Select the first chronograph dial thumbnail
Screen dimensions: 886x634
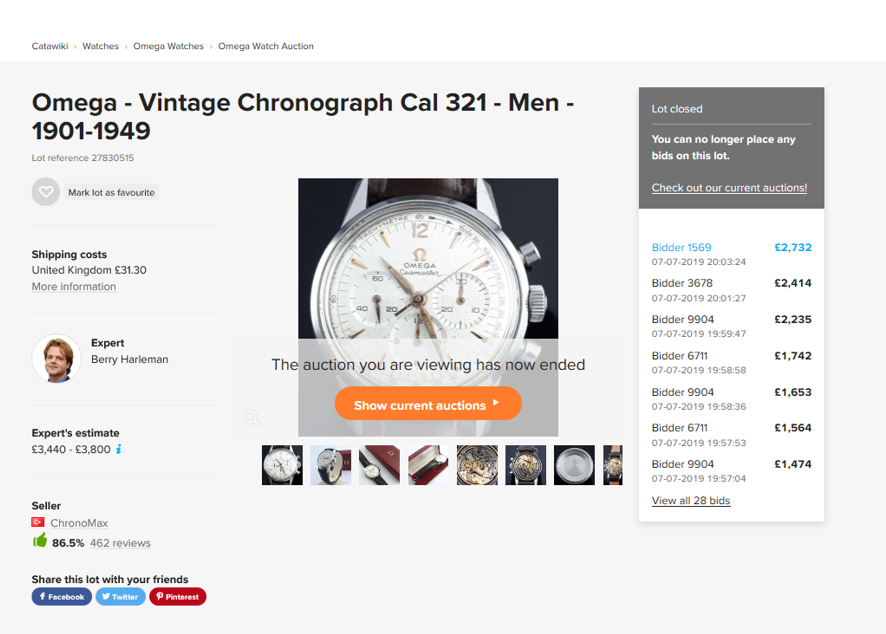(x=282, y=464)
